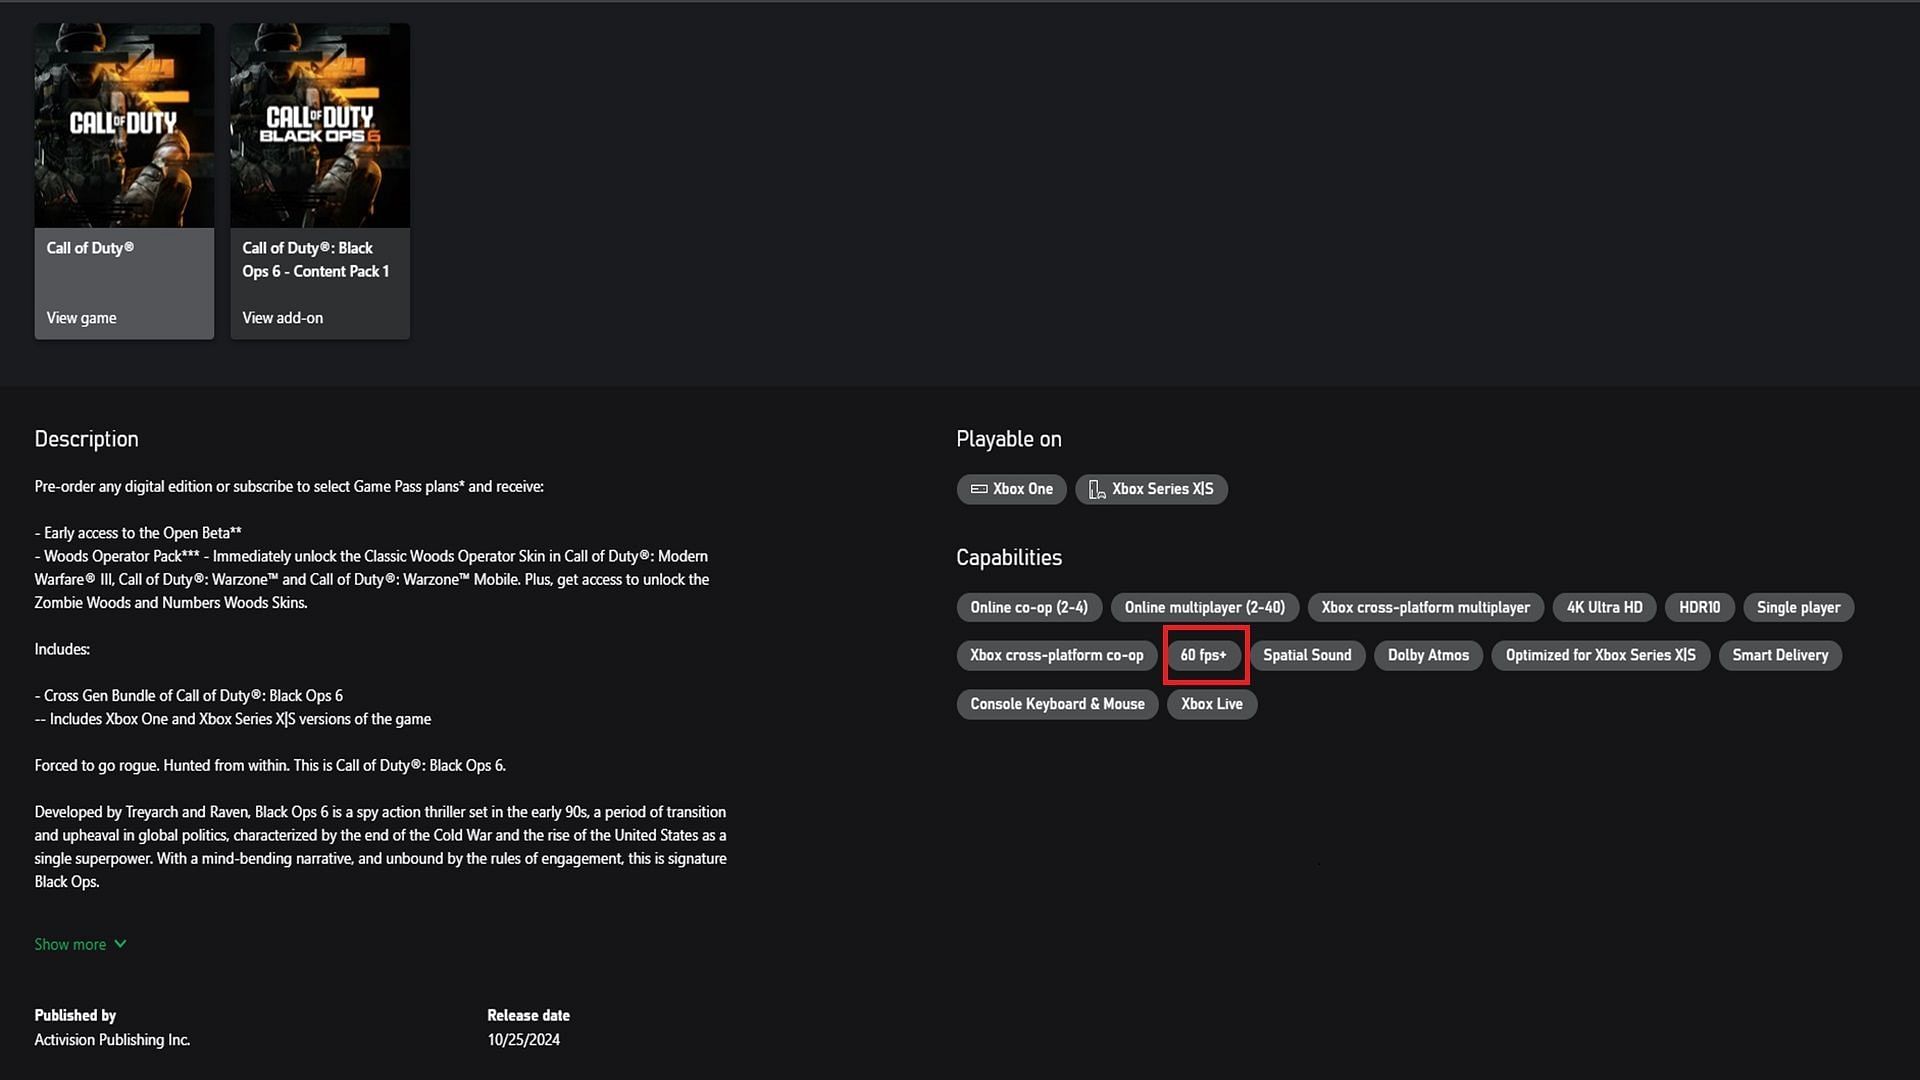Click the 10/25/2024 release date value
The width and height of the screenshot is (1920, 1080).
(523, 1040)
